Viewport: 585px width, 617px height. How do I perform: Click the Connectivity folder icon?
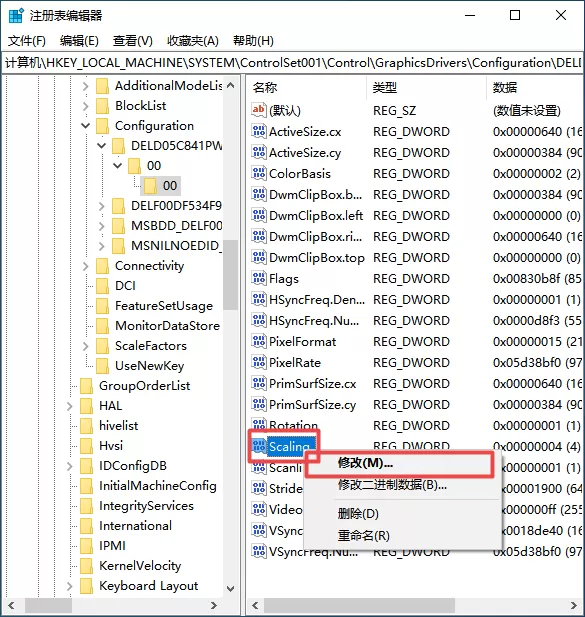point(102,266)
